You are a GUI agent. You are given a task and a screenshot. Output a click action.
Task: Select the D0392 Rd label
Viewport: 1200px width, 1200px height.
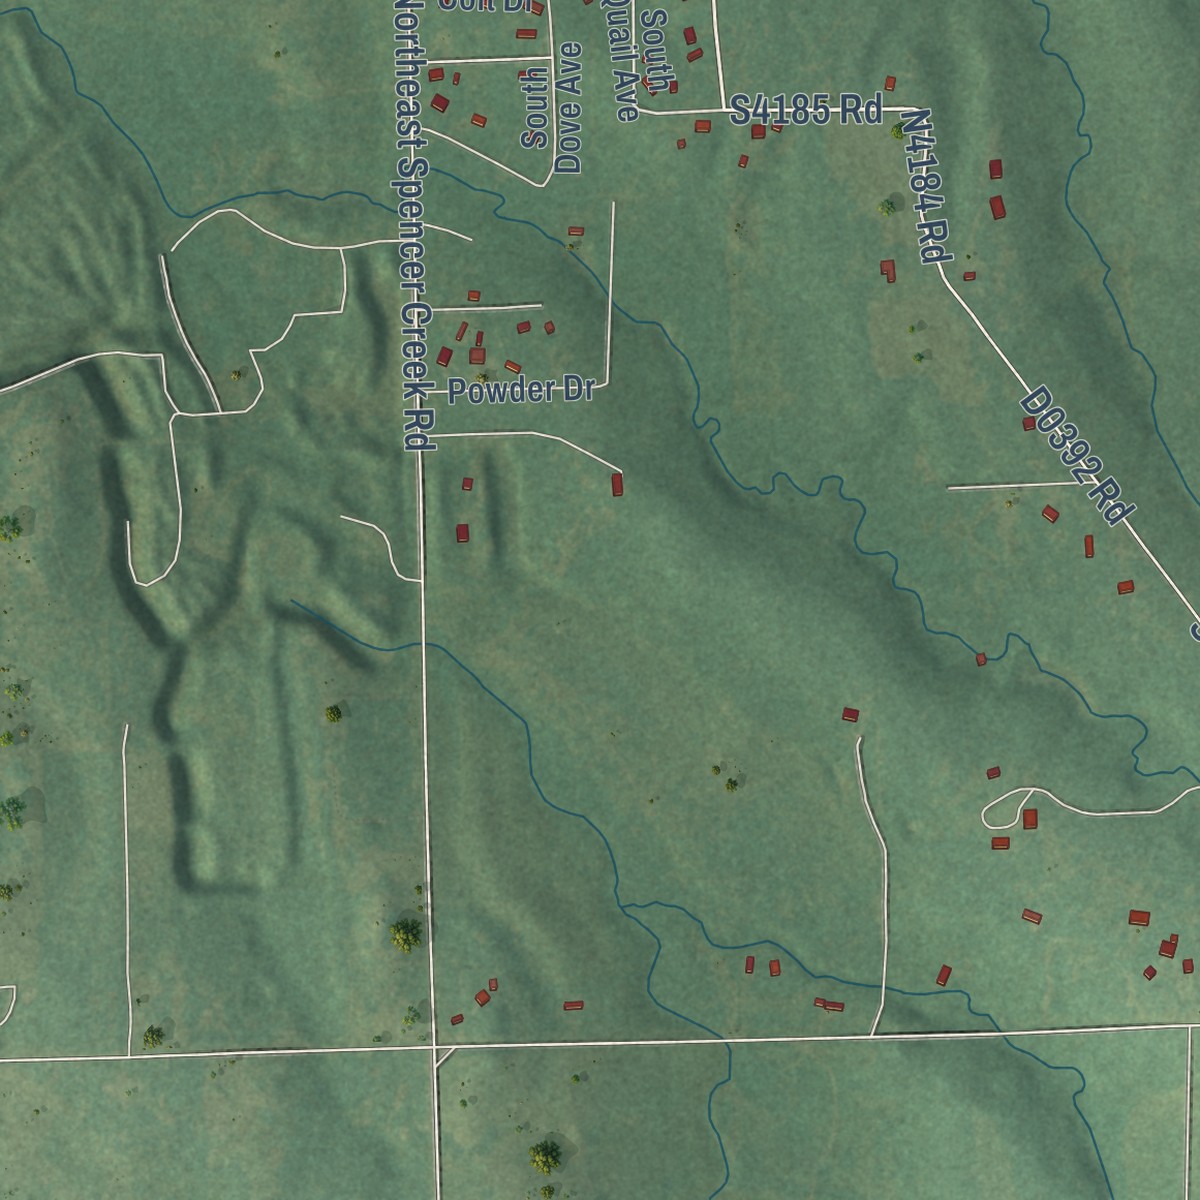[x=1078, y=457]
